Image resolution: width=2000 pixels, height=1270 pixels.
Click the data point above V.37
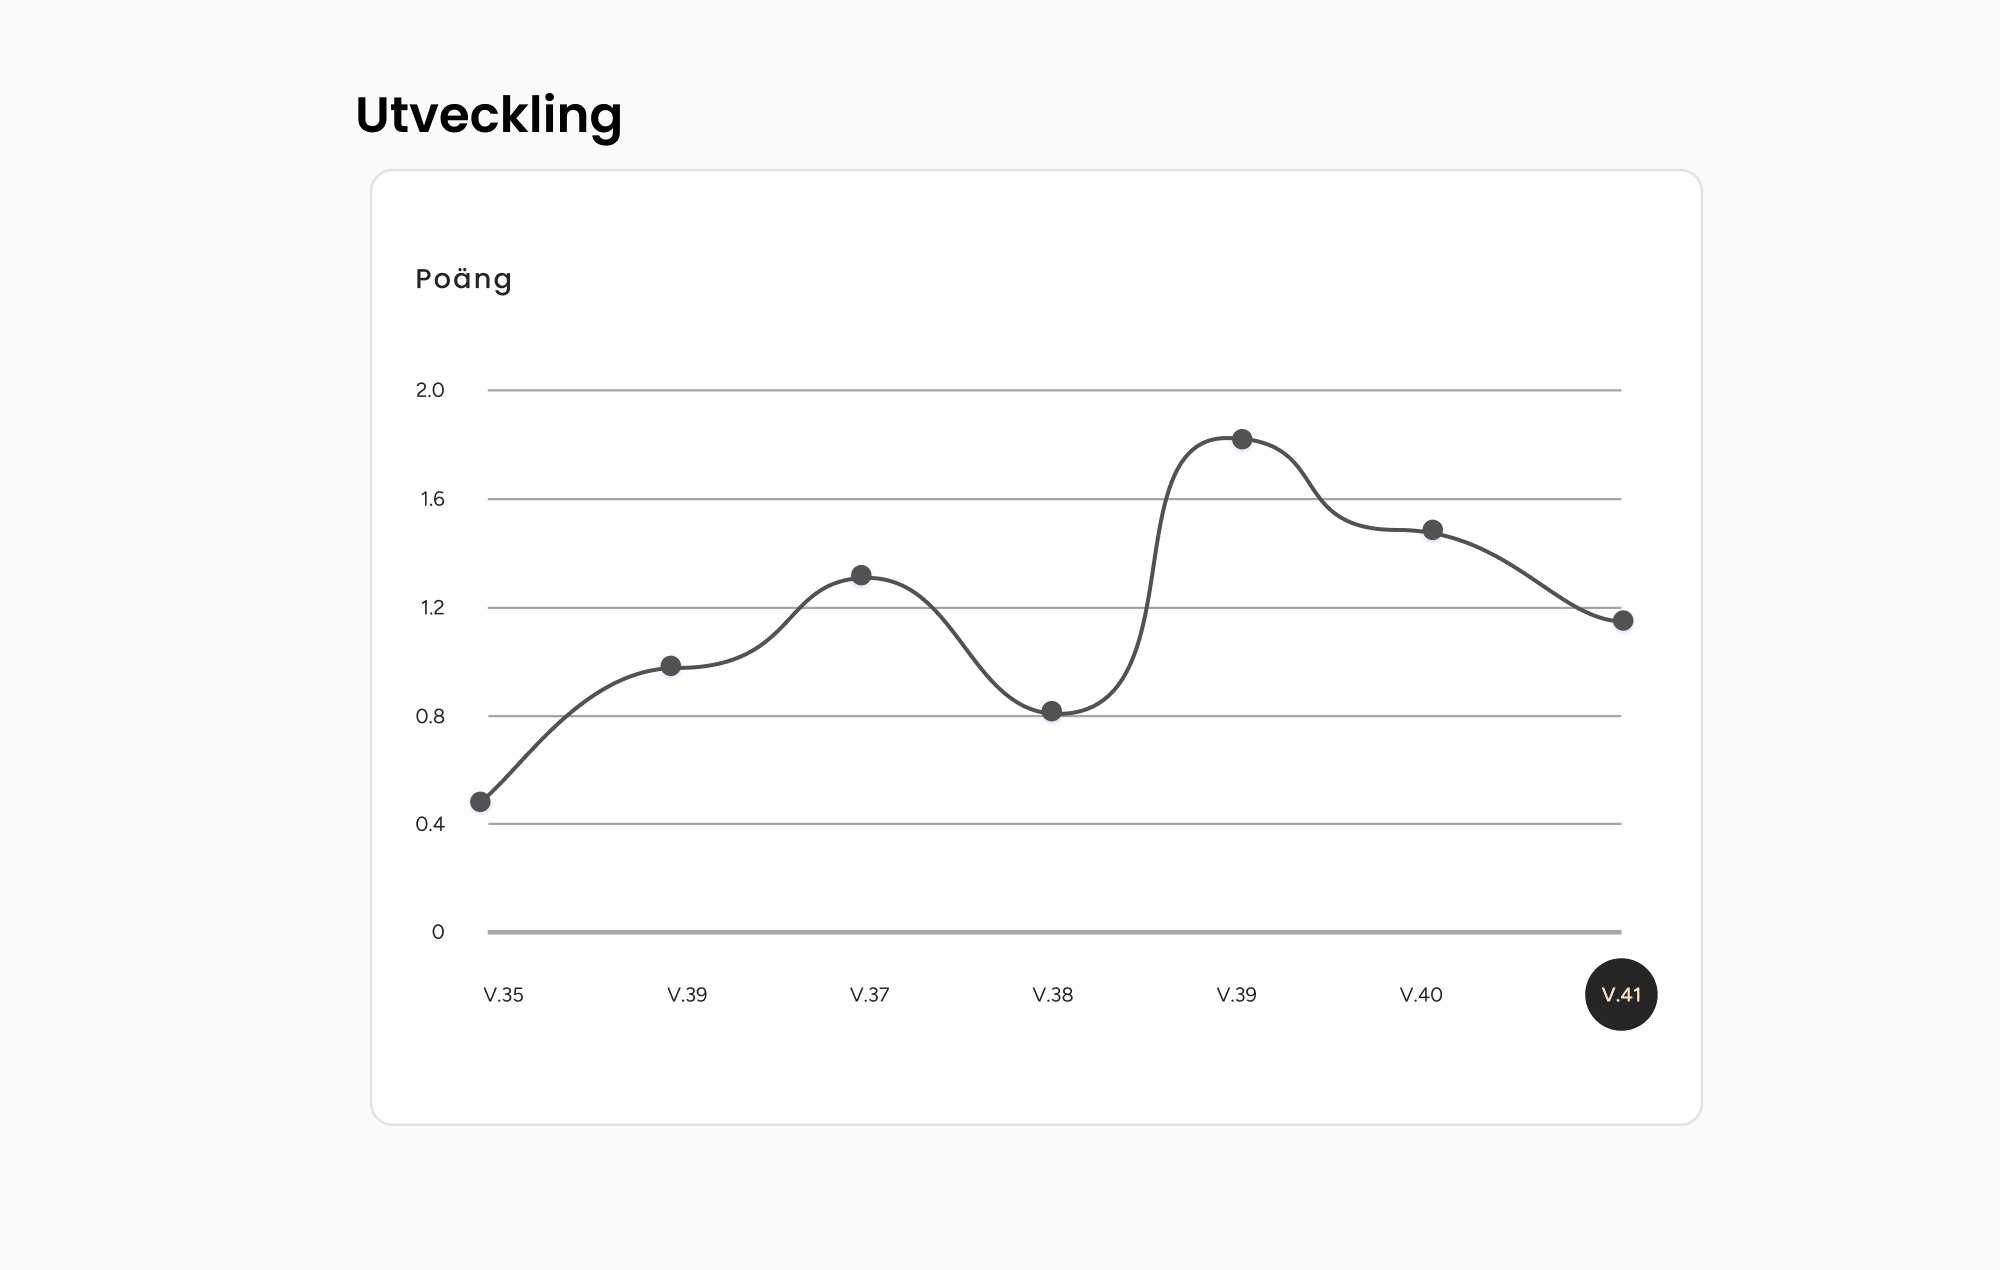pyautogui.click(x=861, y=575)
